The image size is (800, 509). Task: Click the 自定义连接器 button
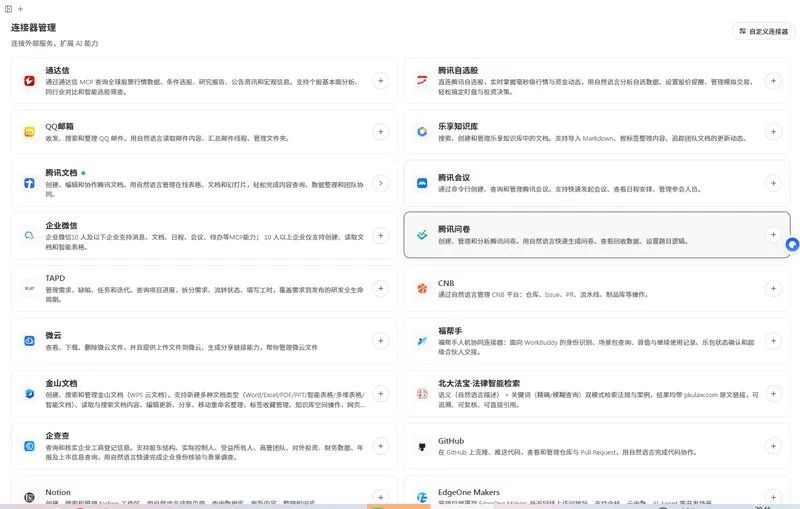coord(763,31)
